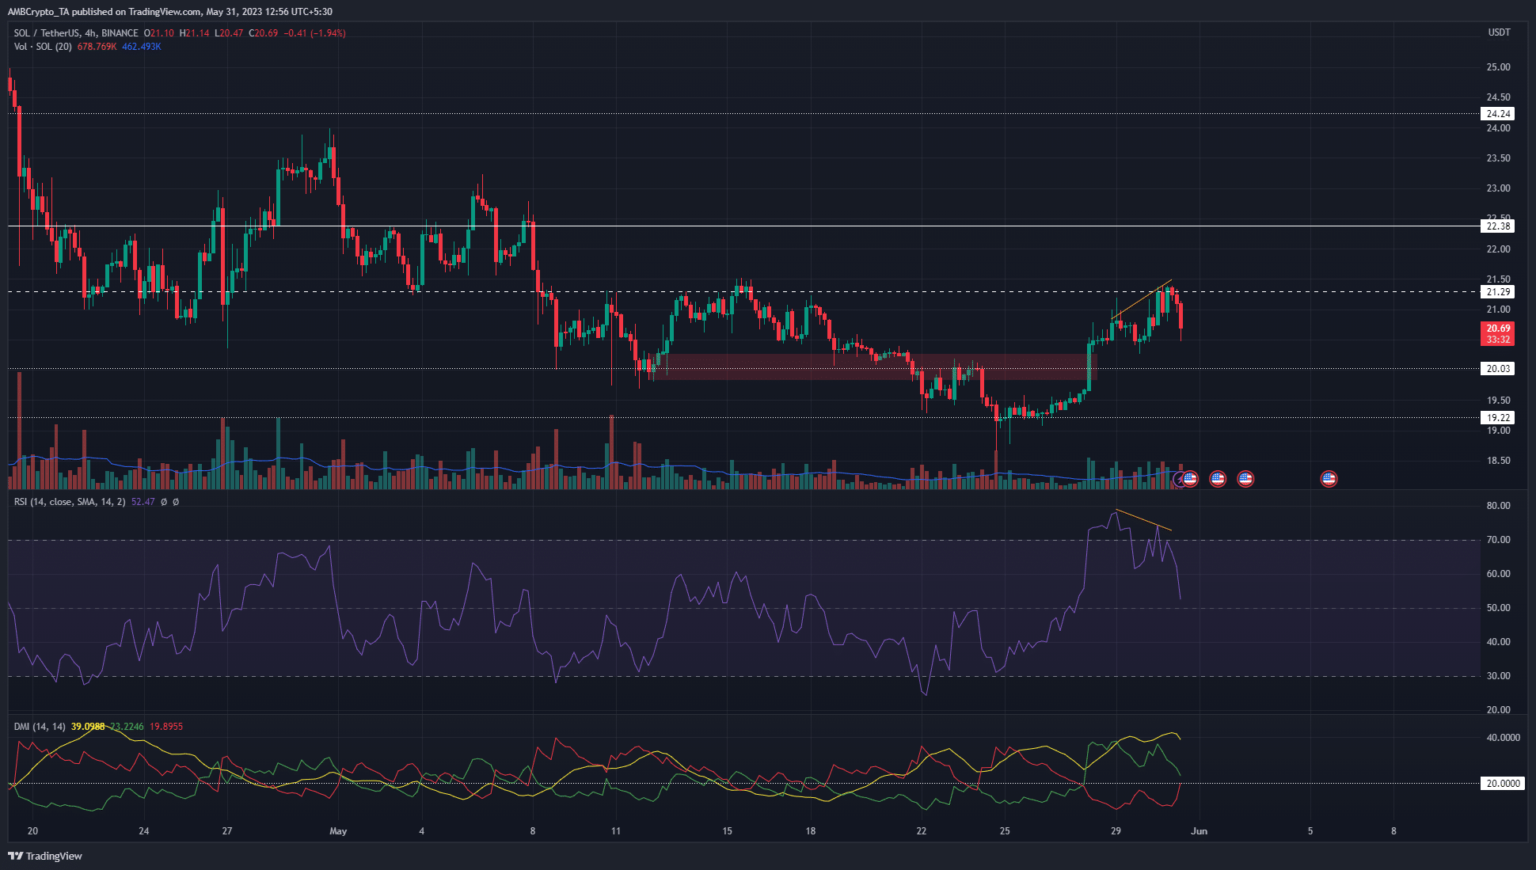This screenshot has height=870, width=1536.
Task: Click the USDT currency label on price axis
Action: (1498, 33)
